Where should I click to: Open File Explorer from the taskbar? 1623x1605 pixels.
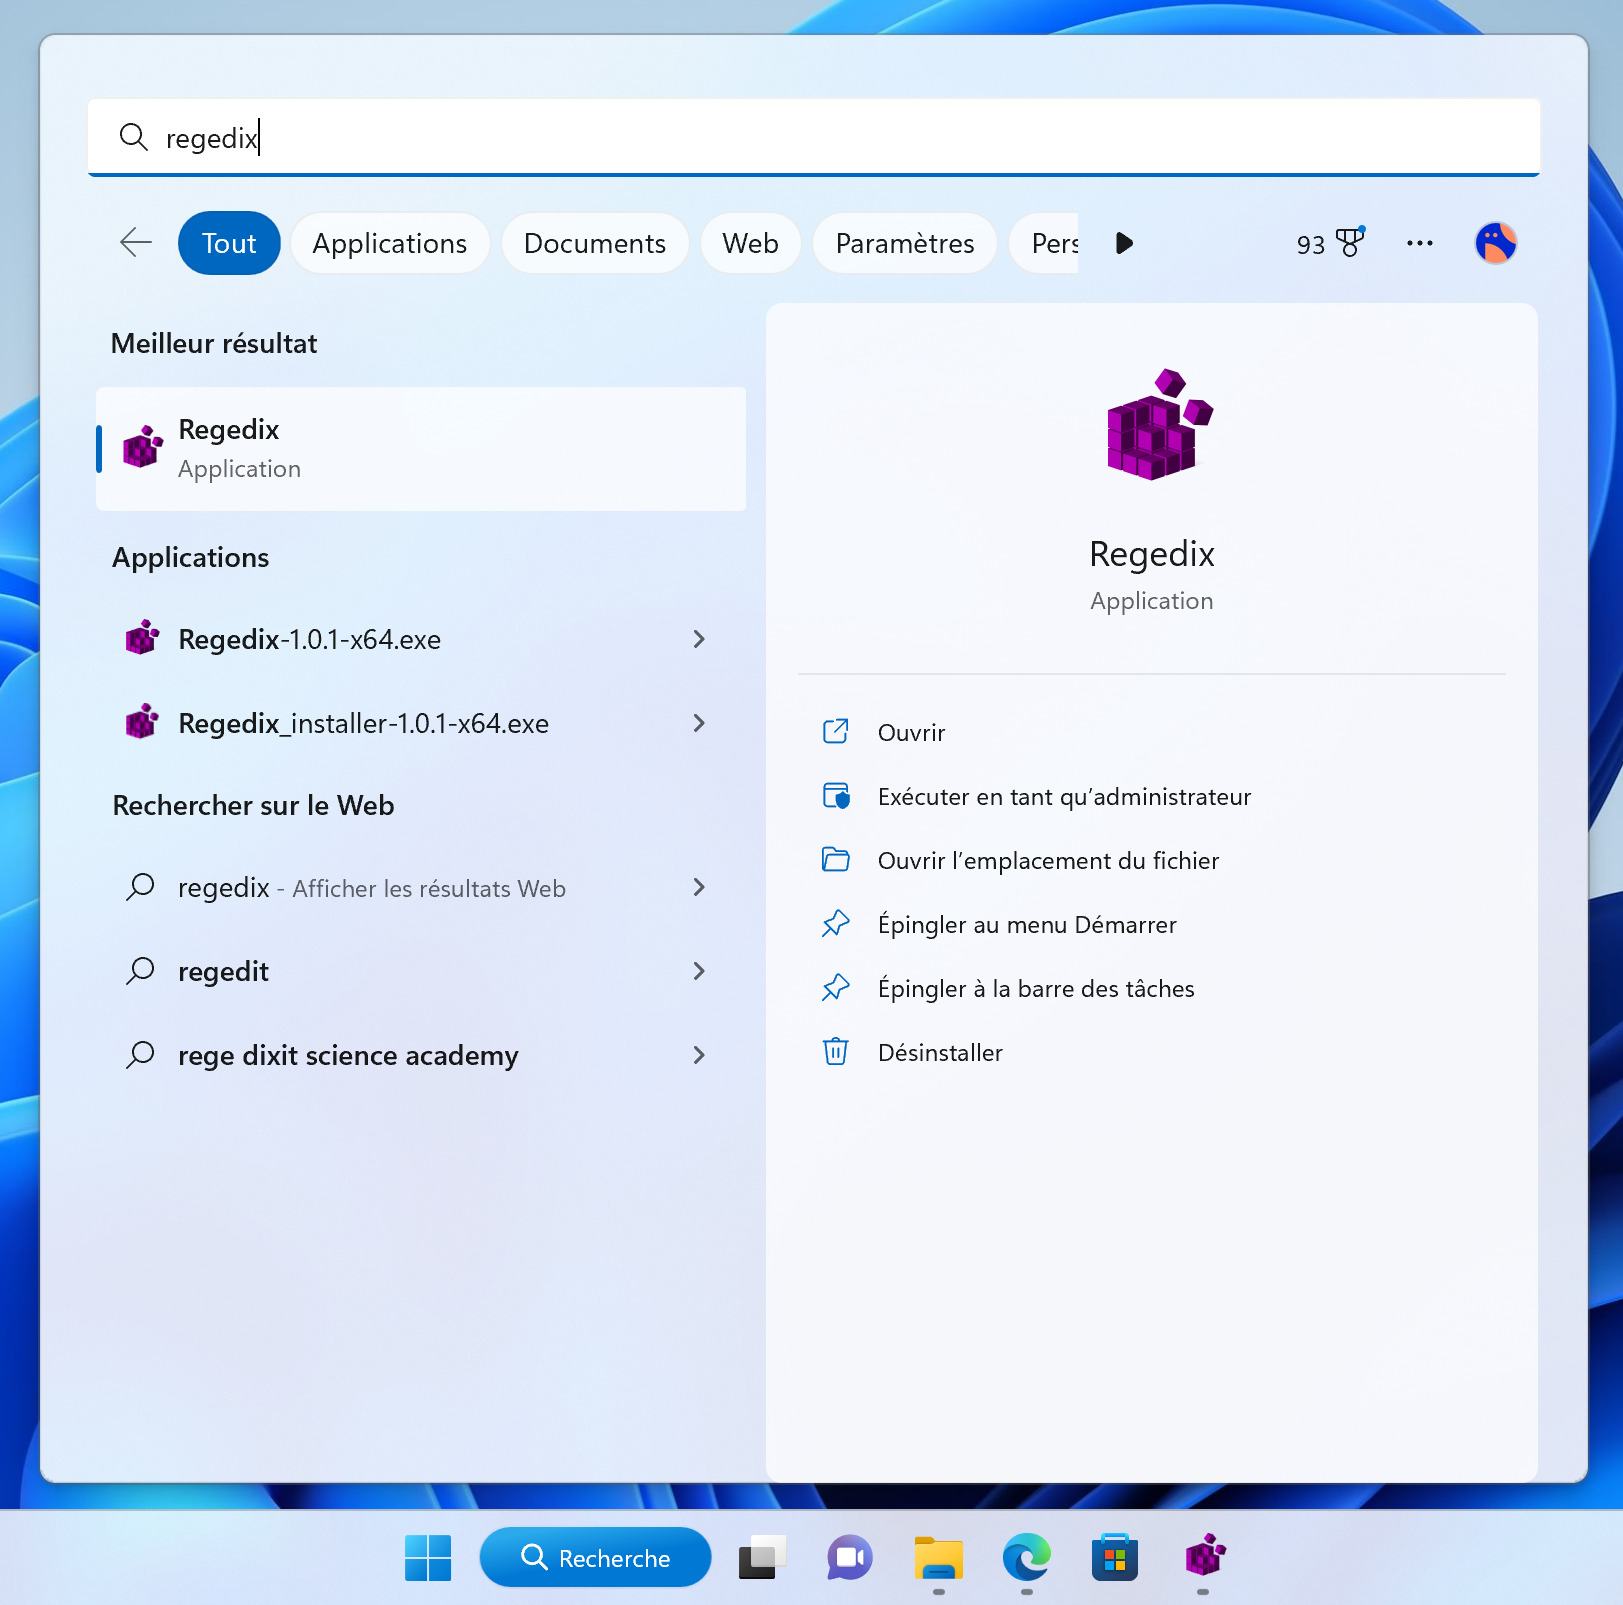(938, 1558)
